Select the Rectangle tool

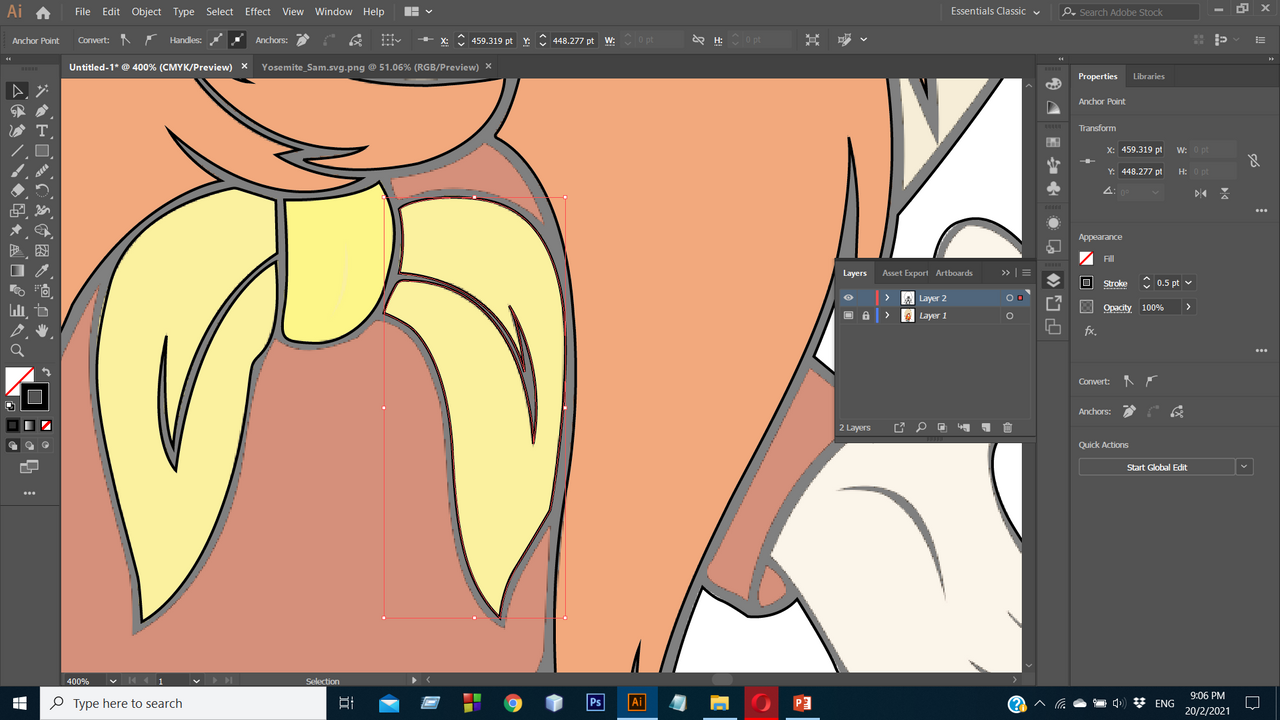click(42, 151)
